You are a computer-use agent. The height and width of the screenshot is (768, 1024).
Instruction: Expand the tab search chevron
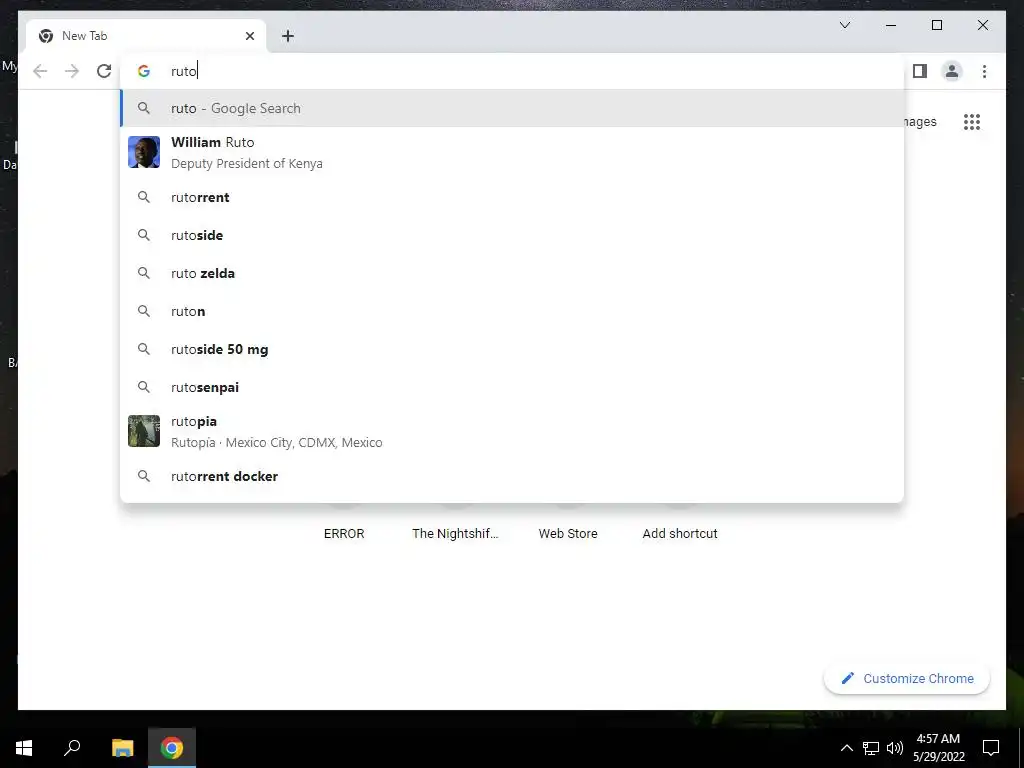[x=844, y=25]
